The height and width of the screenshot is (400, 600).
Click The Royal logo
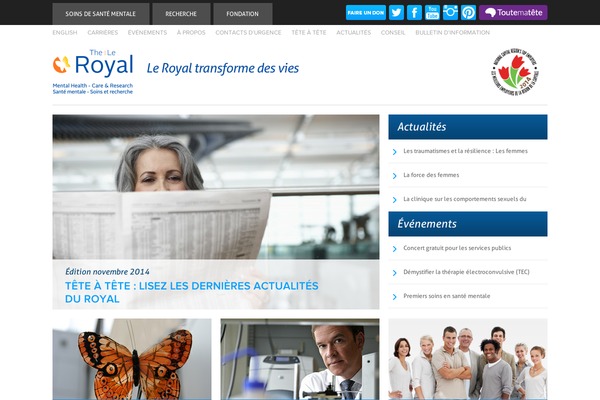[x=93, y=72]
